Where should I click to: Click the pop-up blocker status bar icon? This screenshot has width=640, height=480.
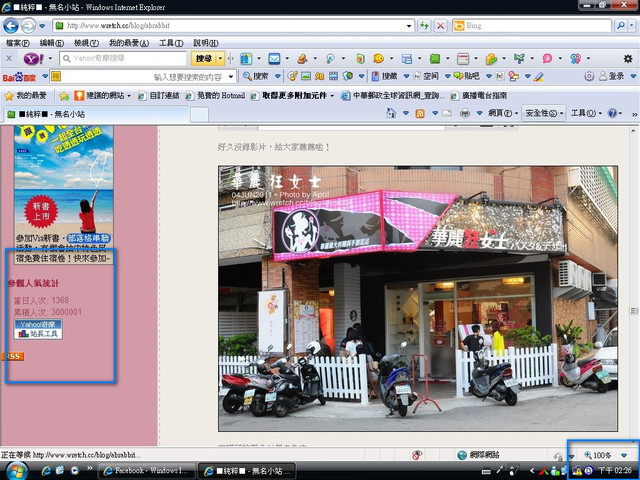click(417, 455)
